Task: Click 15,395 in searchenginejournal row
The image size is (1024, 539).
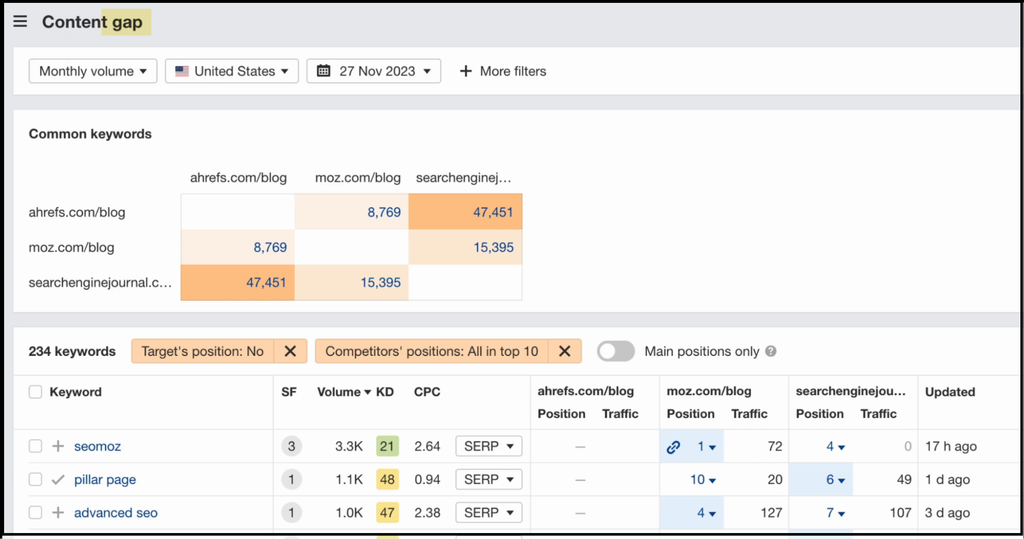Action: tap(381, 283)
